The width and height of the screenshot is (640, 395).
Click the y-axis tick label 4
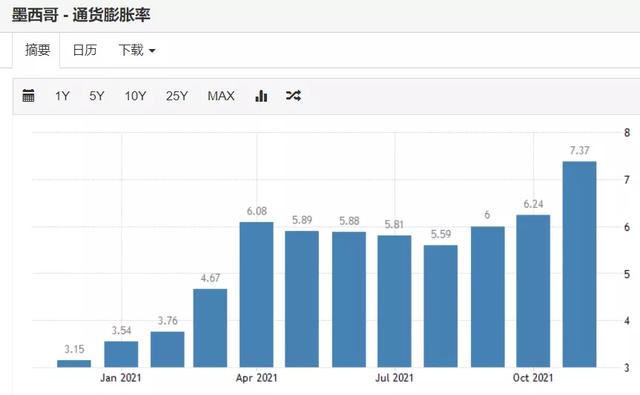click(627, 321)
